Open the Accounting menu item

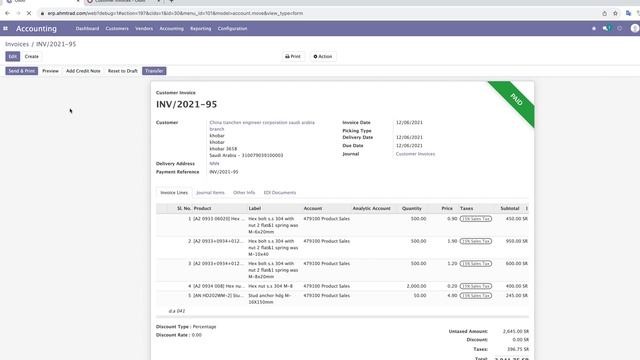(x=171, y=29)
